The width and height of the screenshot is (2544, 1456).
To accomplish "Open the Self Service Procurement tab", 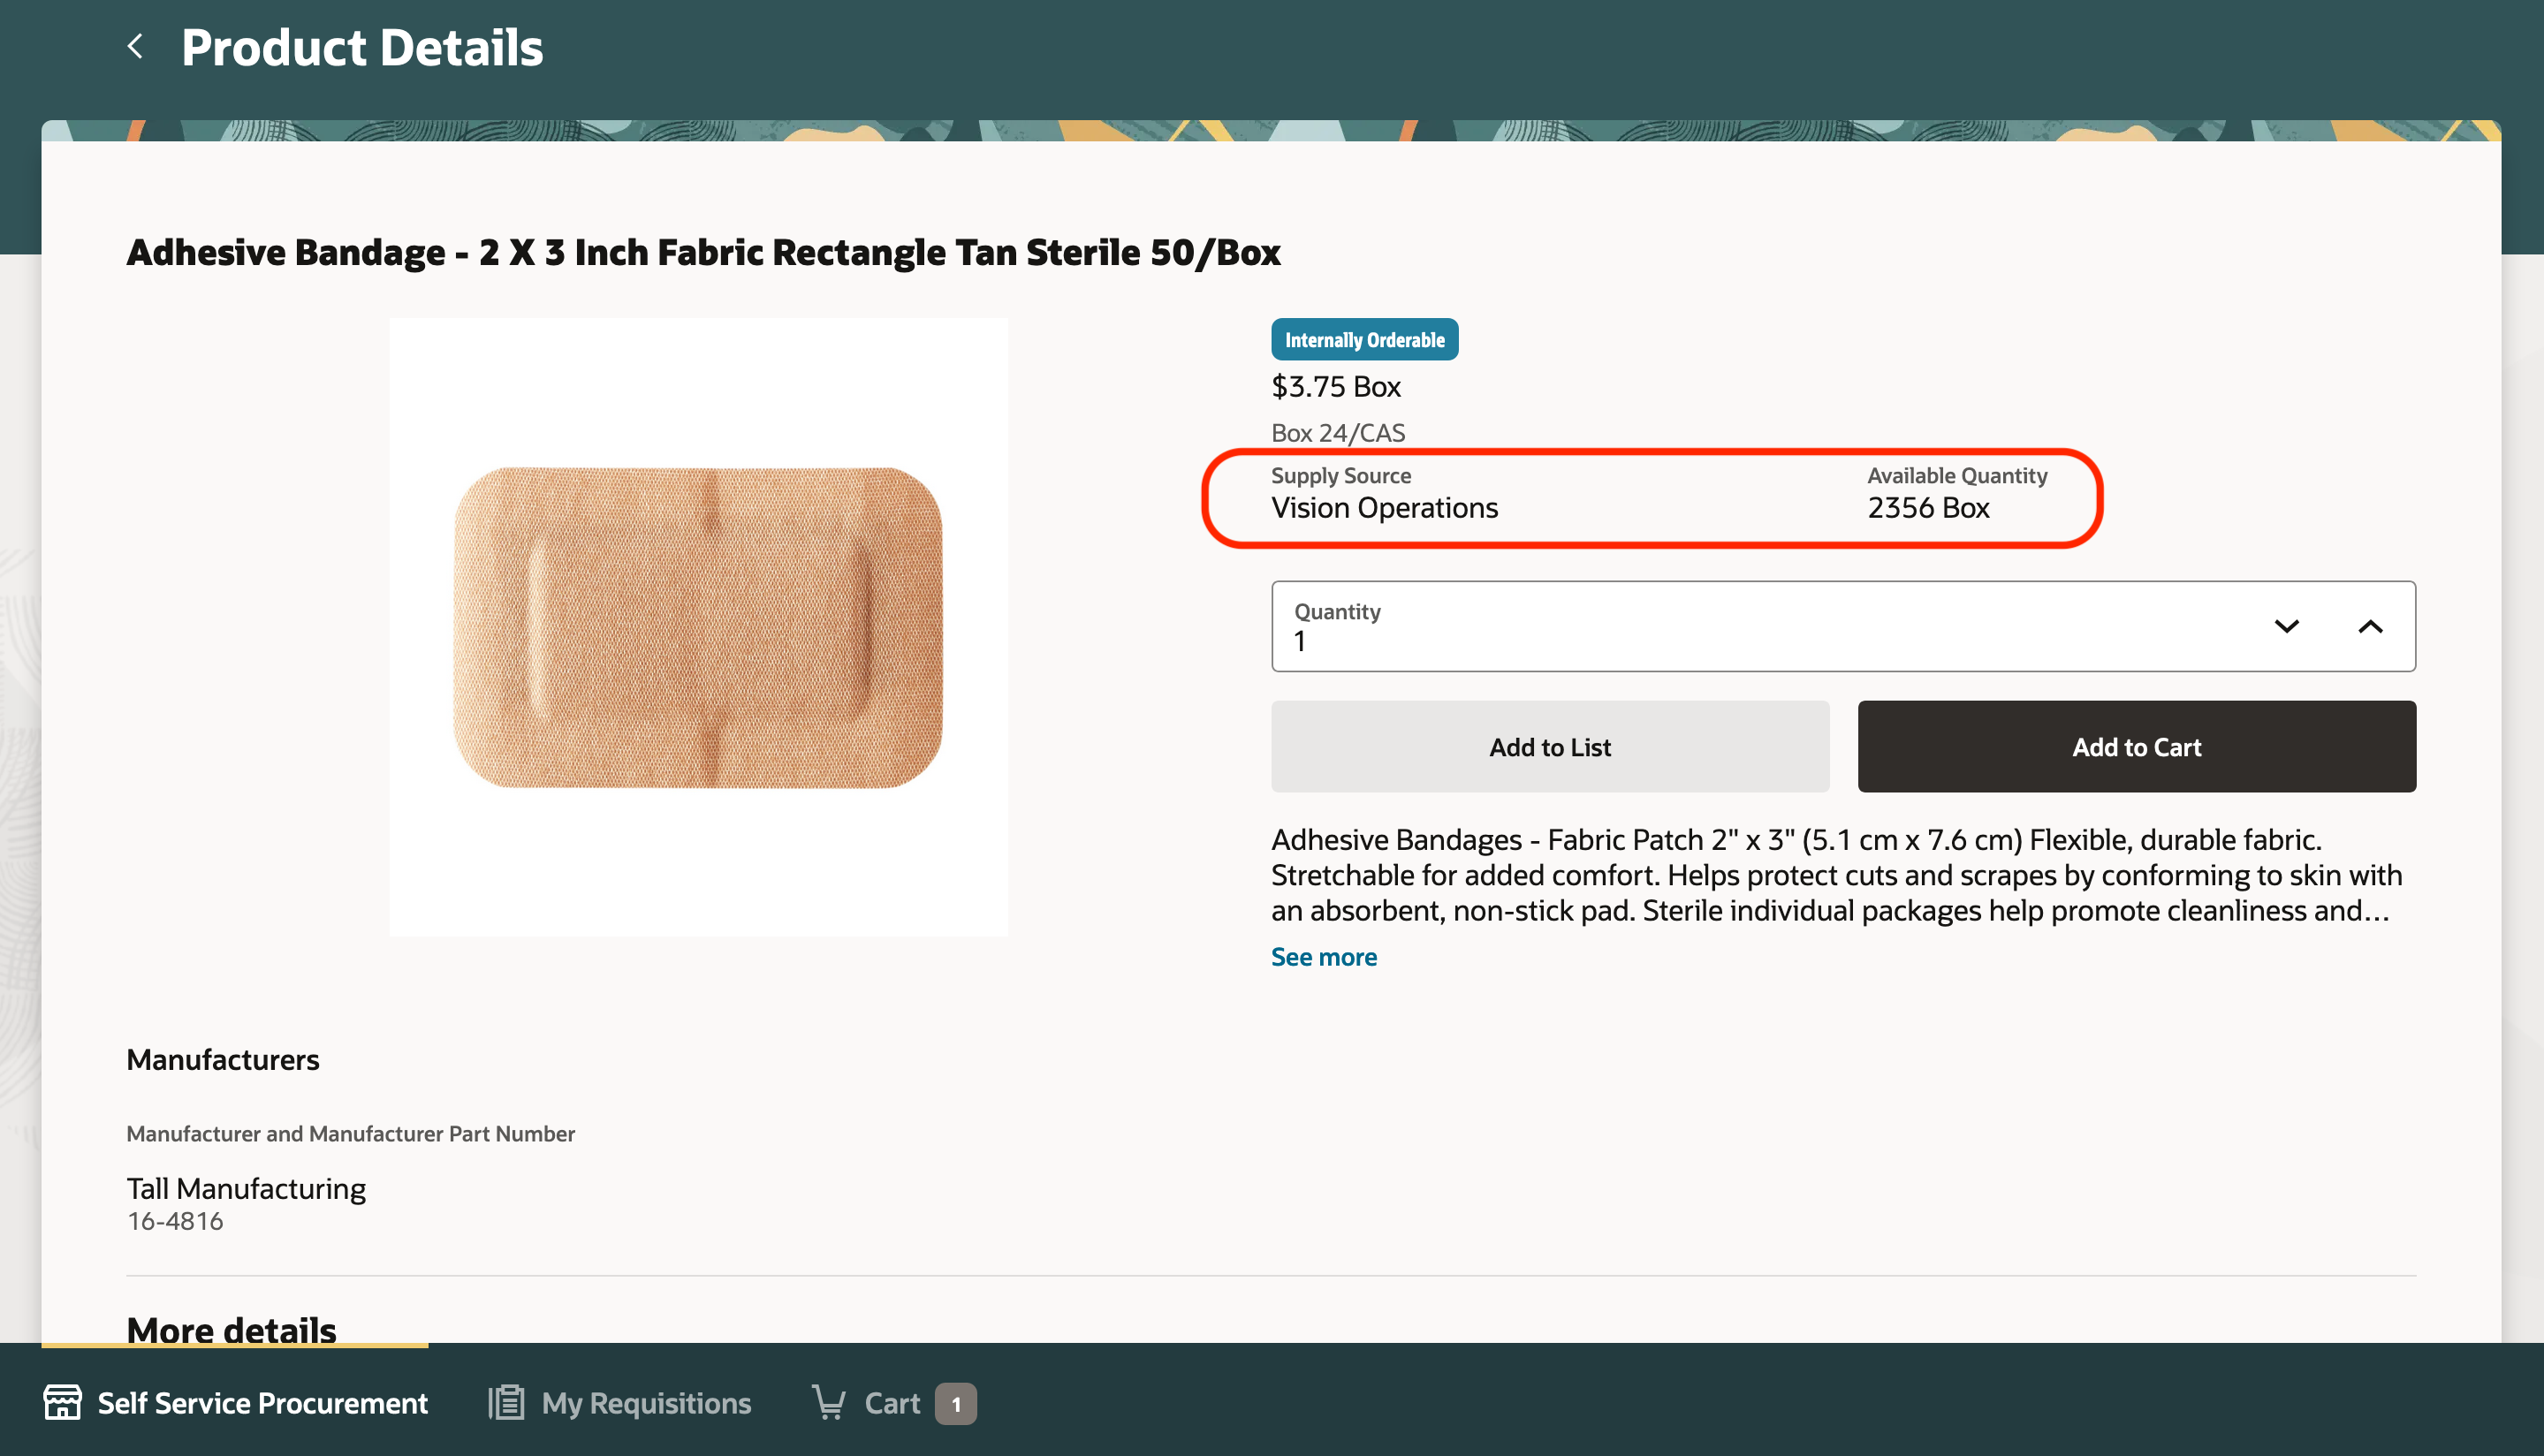I will (x=262, y=1403).
